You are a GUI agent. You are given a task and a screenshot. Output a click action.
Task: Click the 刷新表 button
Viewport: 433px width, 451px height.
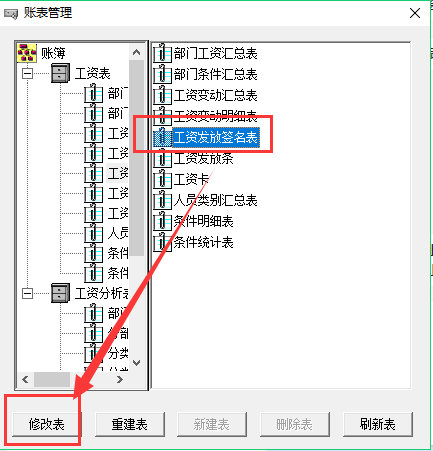pos(378,424)
